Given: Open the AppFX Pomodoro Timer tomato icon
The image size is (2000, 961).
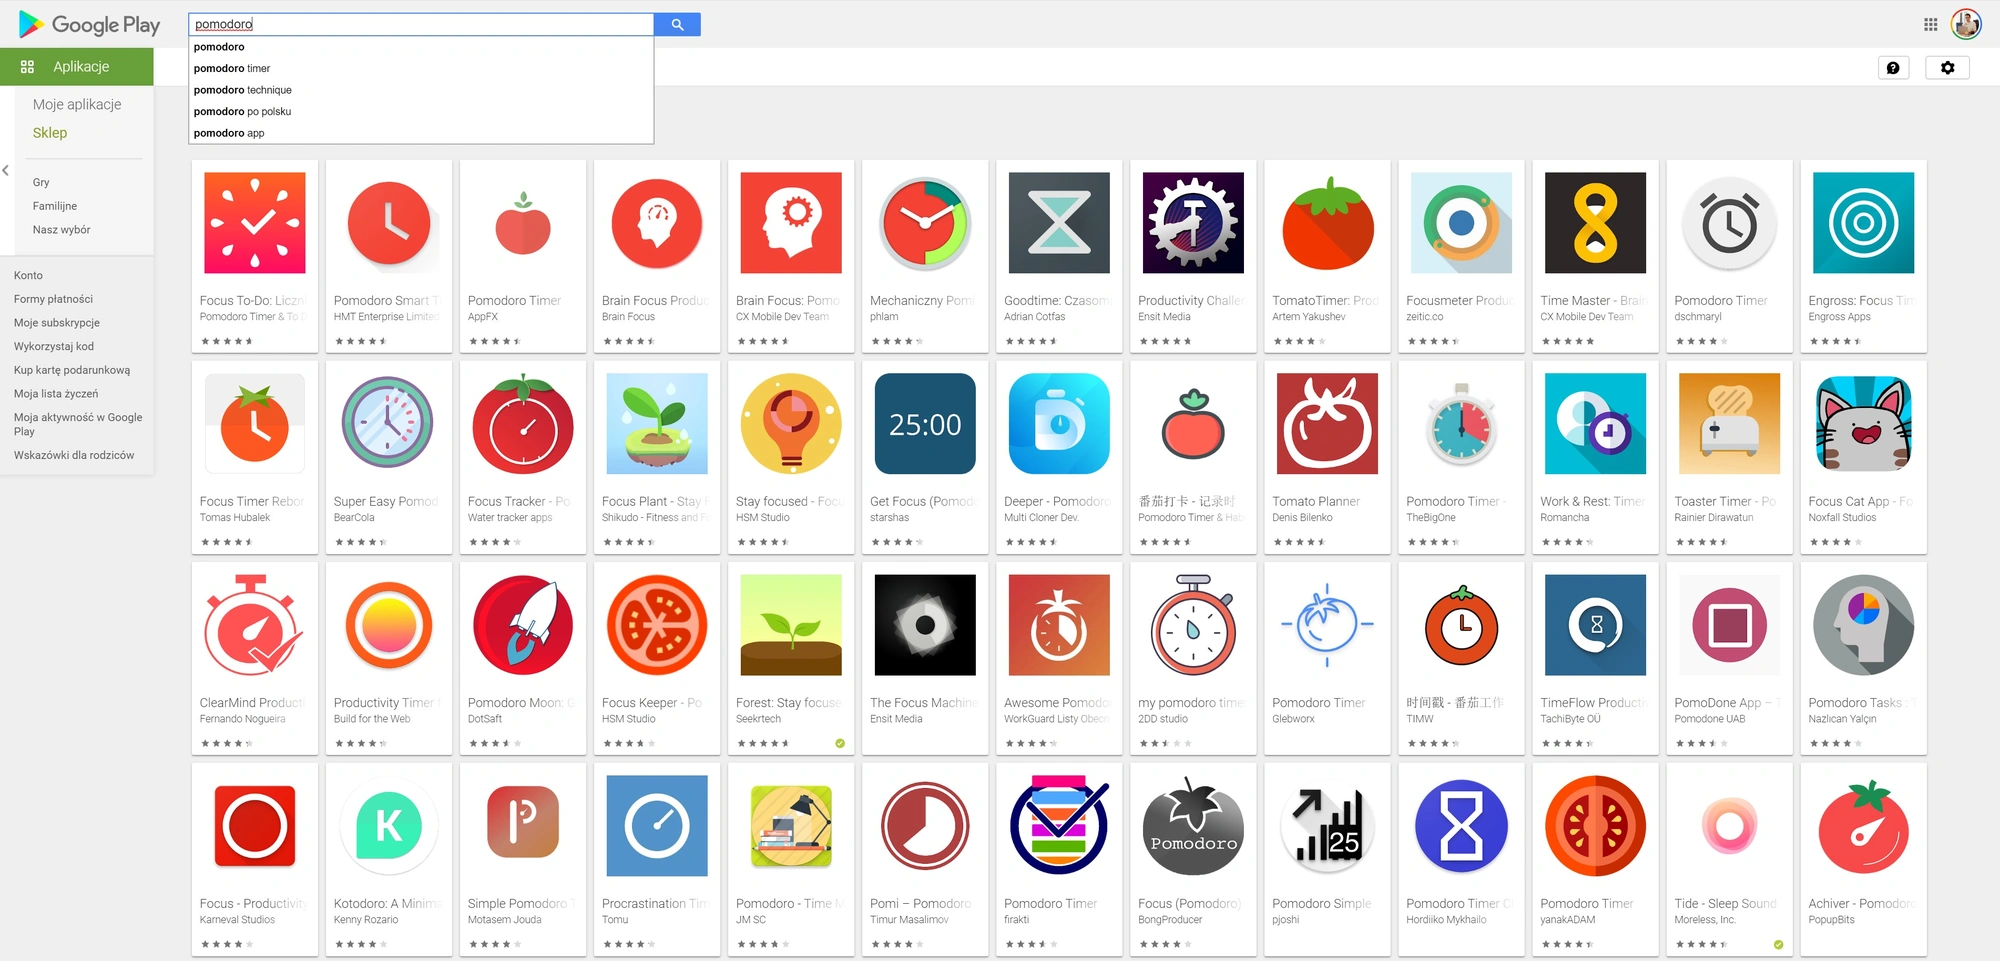Looking at the screenshot, I should 523,223.
